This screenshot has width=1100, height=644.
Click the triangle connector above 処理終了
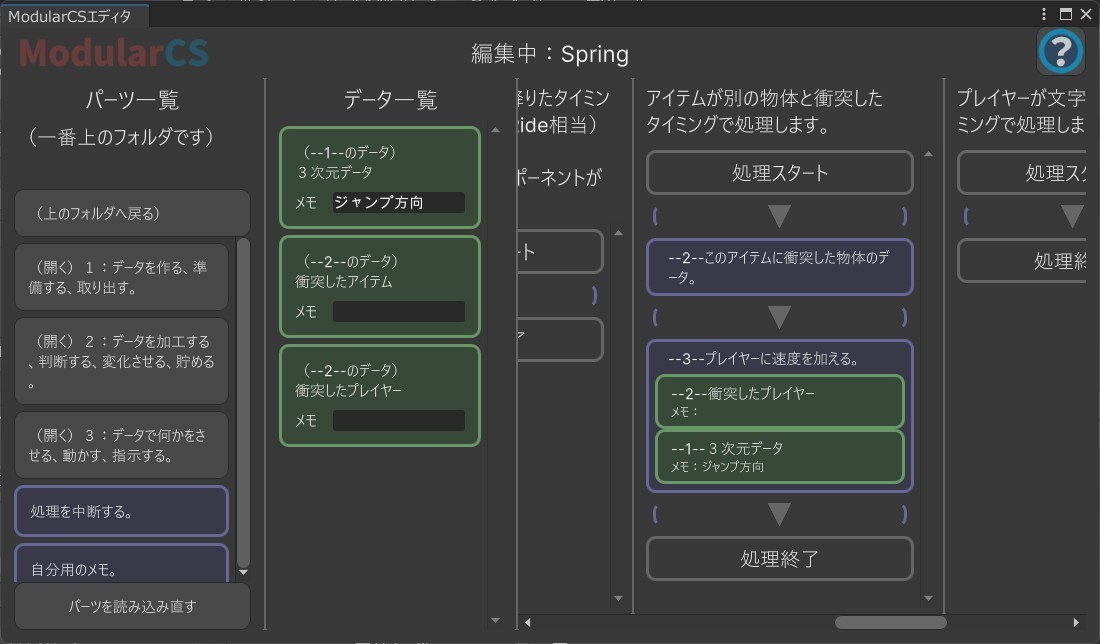tap(780, 513)
